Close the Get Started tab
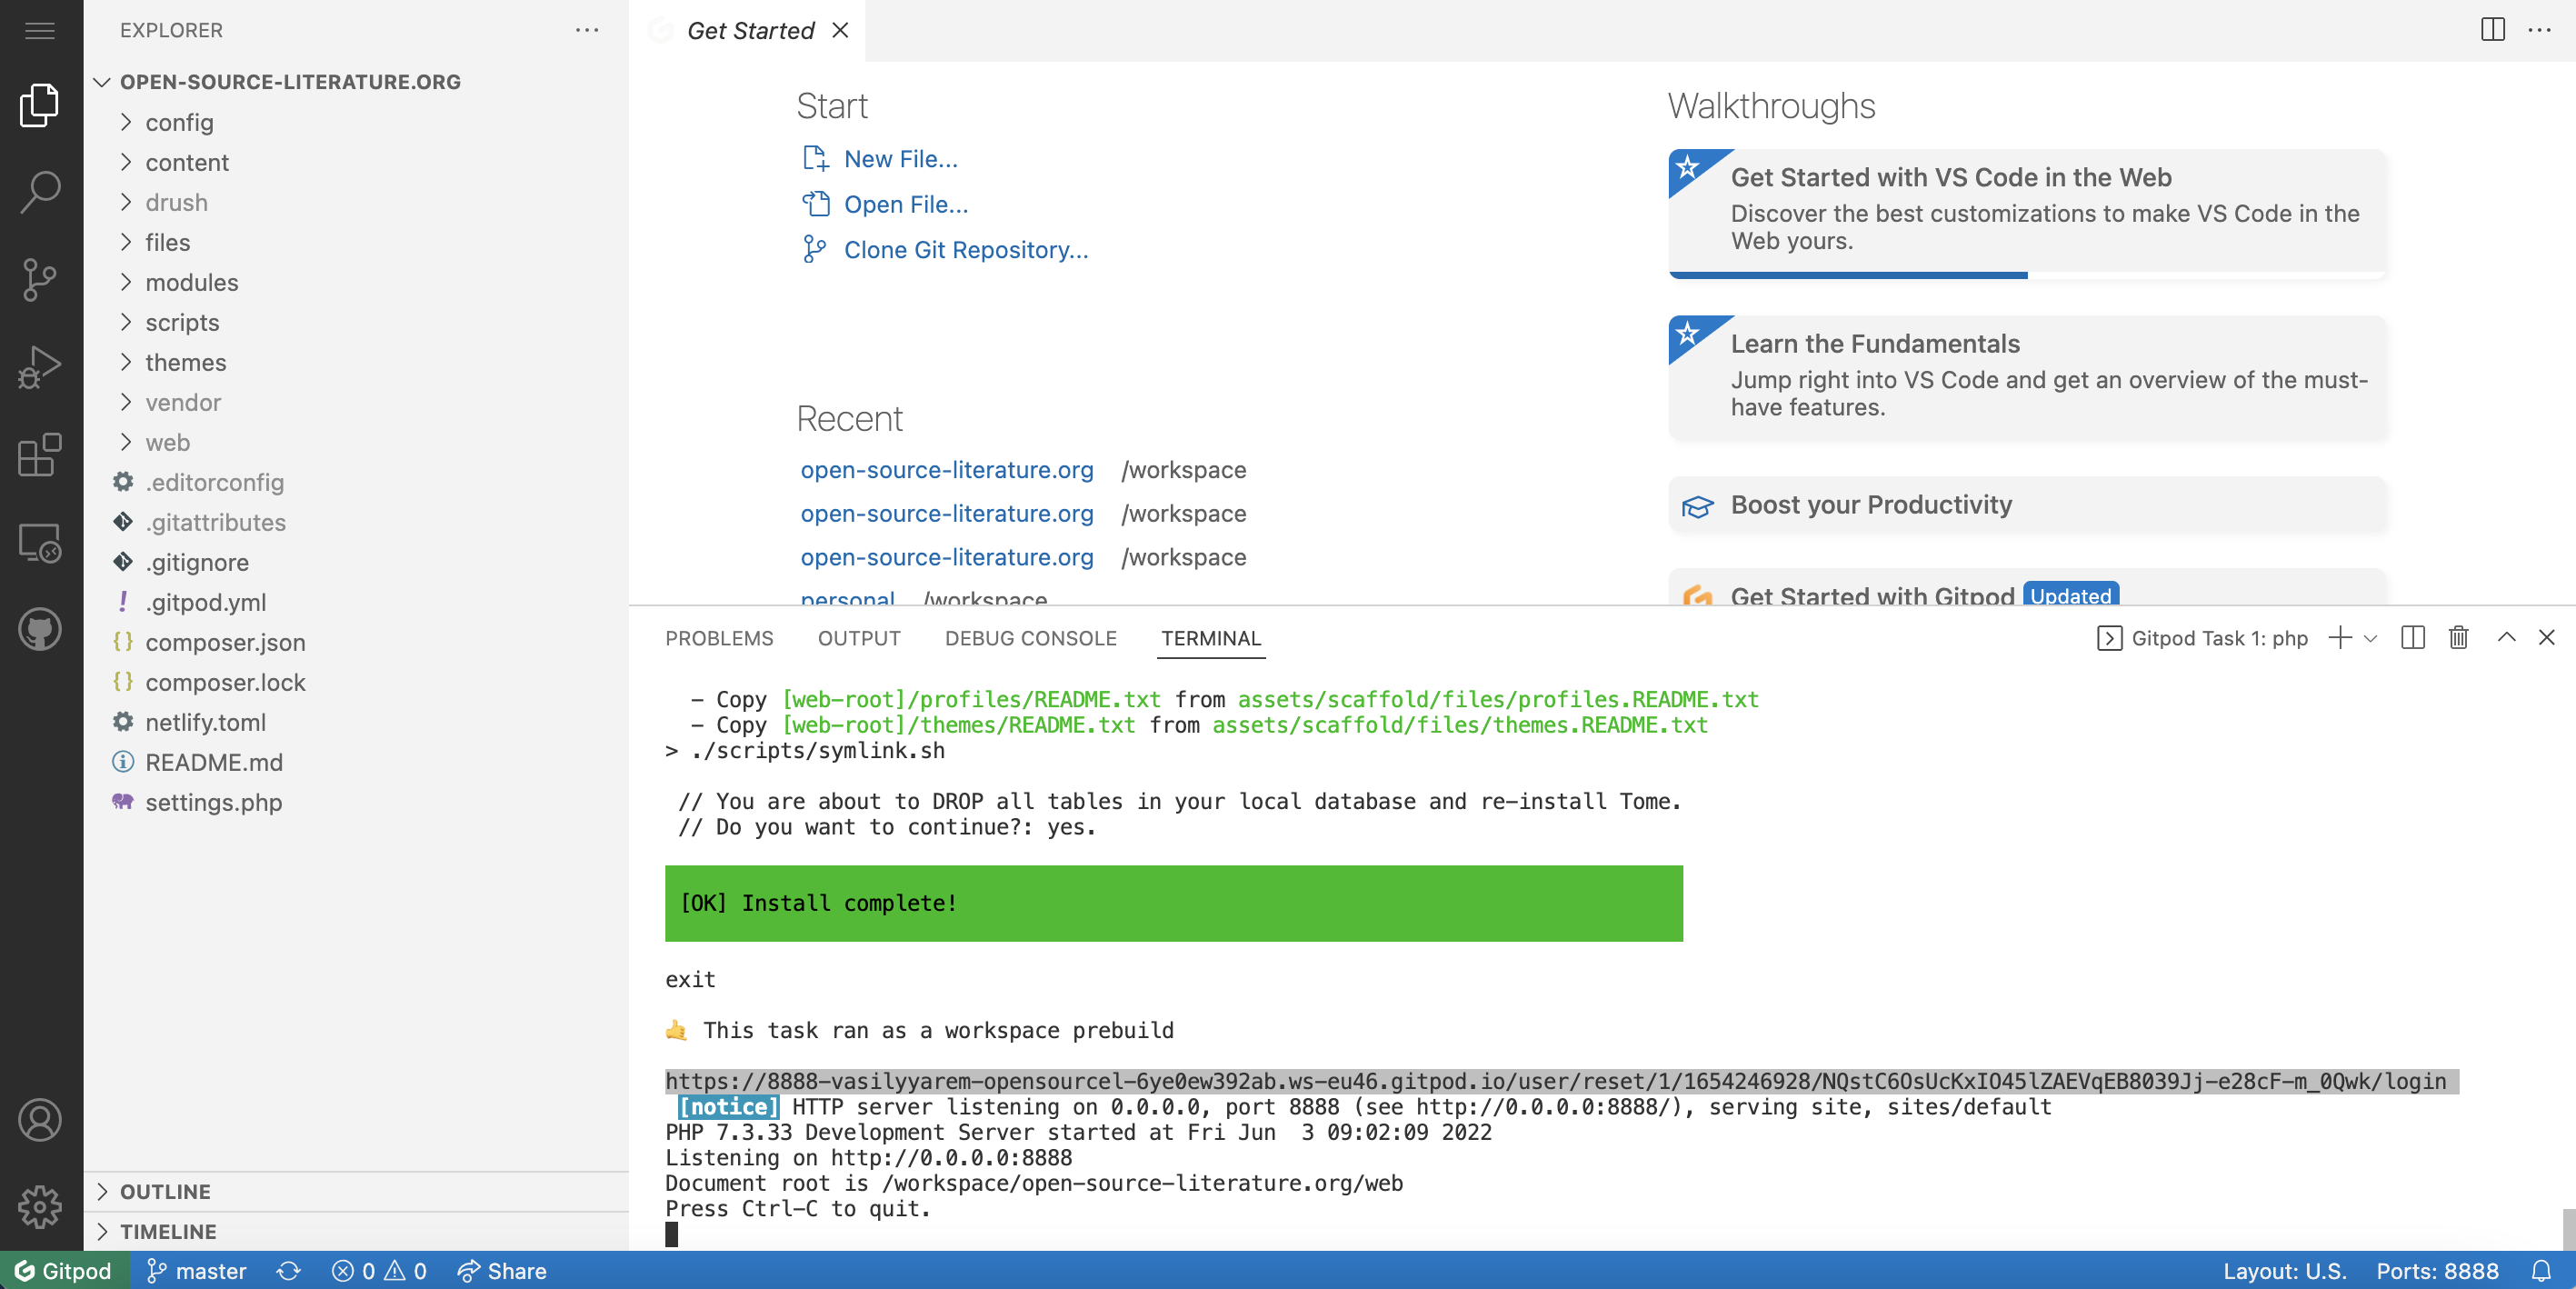The image size is (2576, 1289). (x=840, y=30)
